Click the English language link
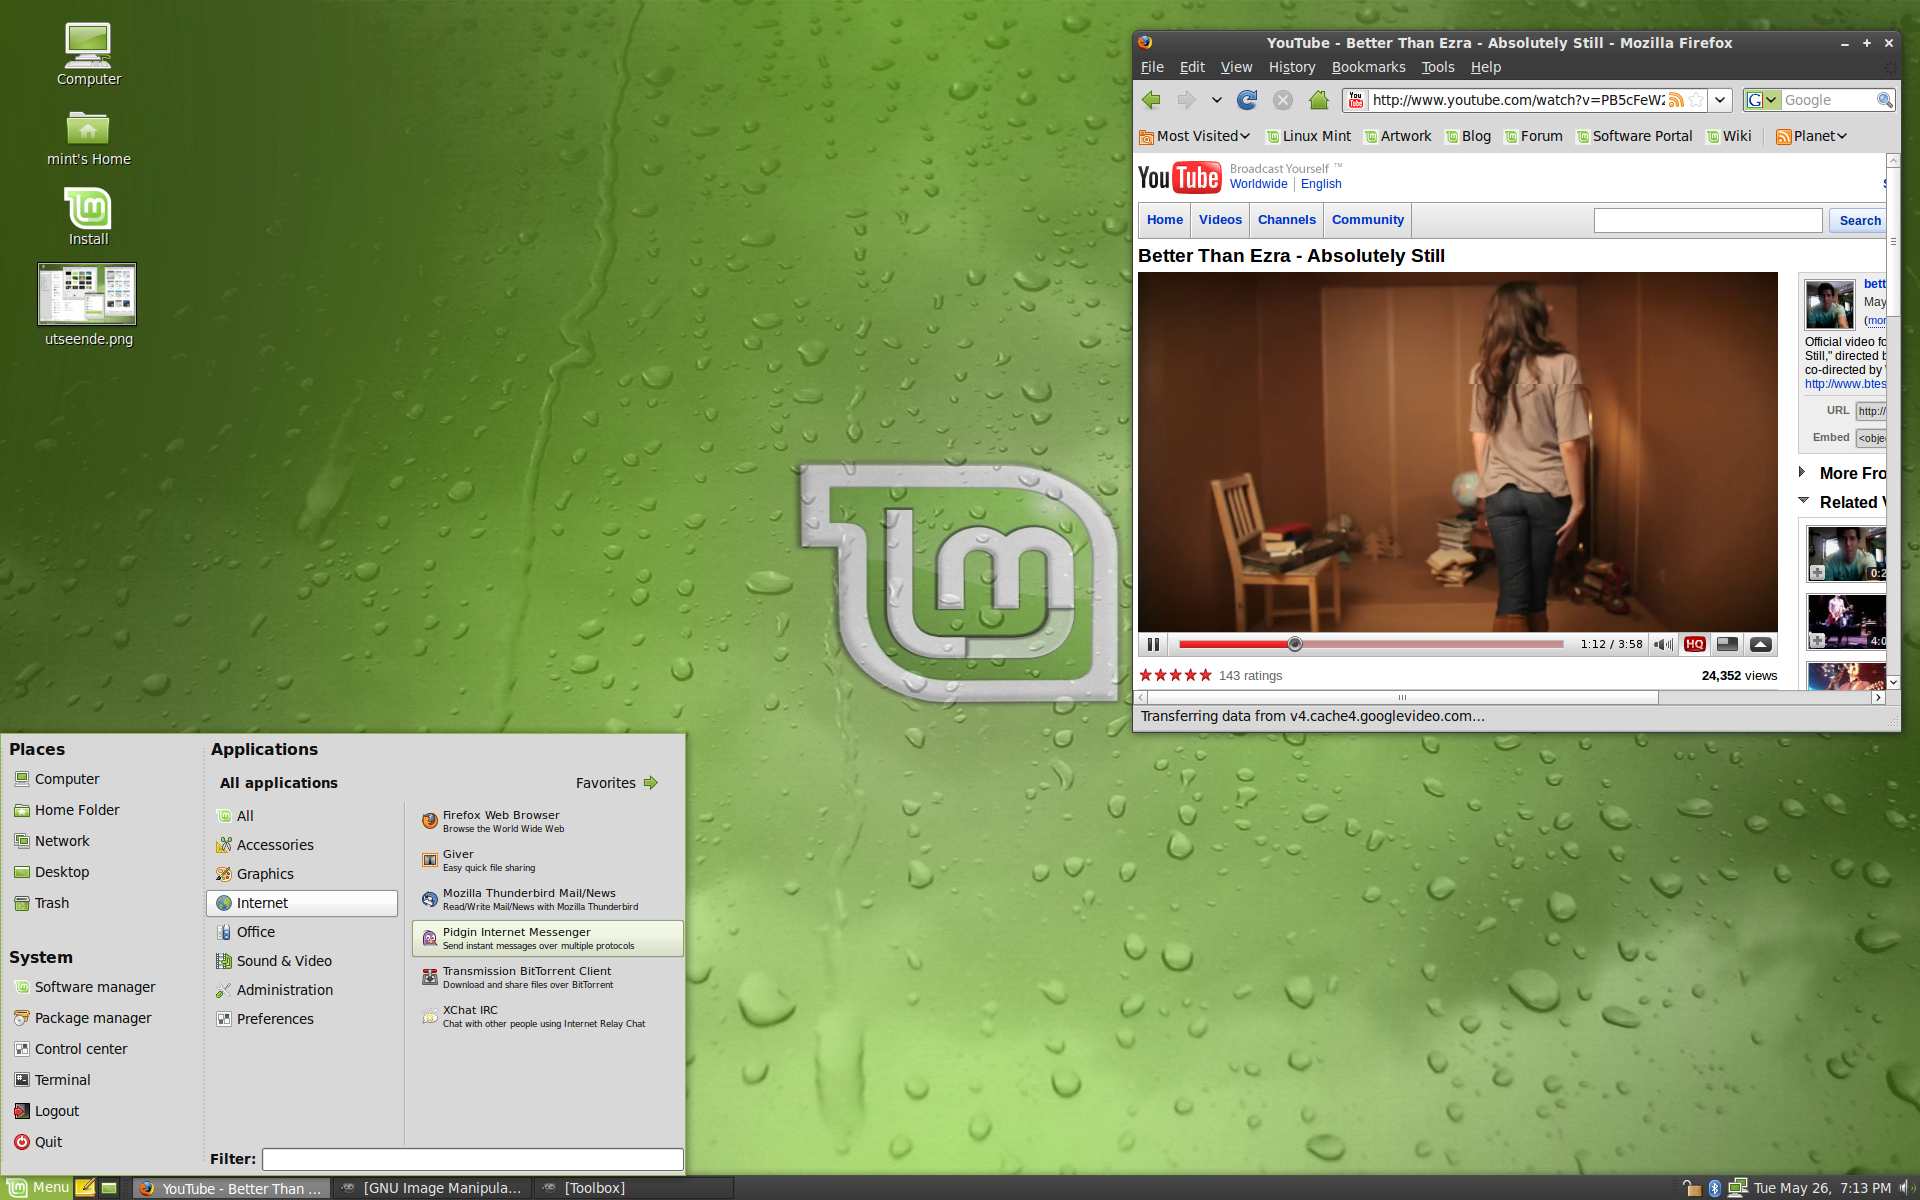 pyautogui.click(x=1321, y=184)
